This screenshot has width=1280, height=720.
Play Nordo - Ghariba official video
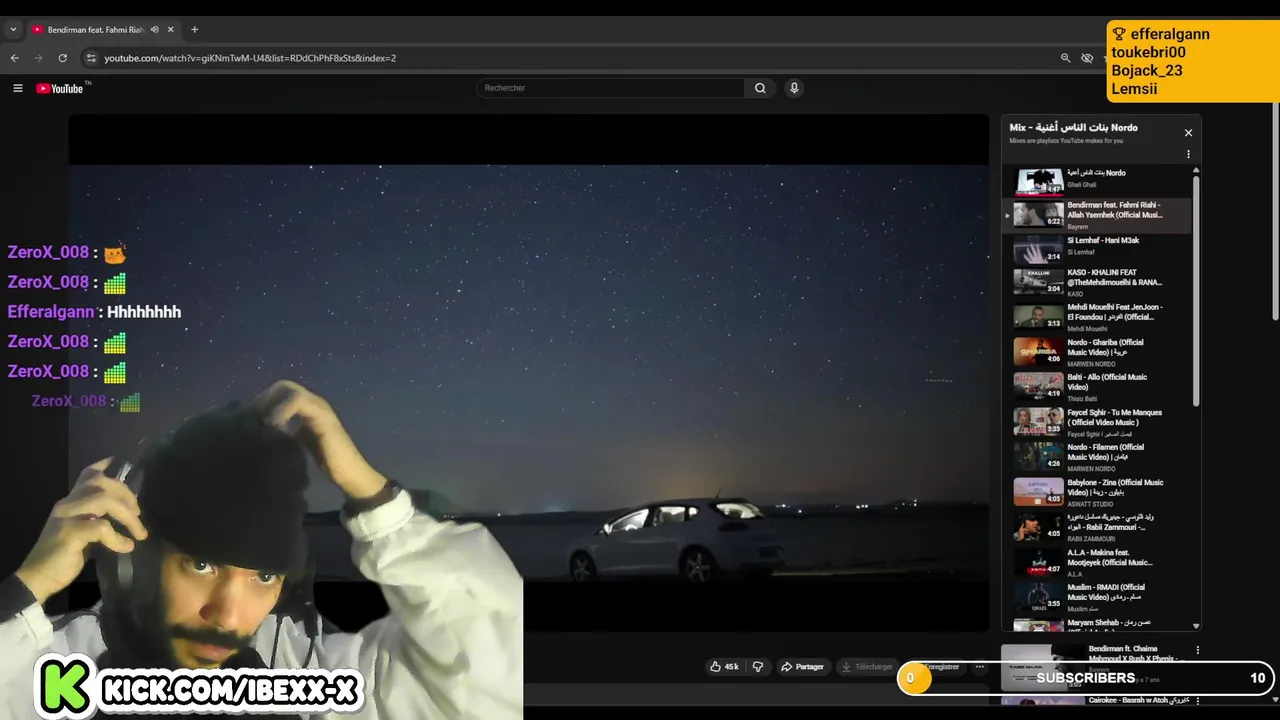[x=1096, y=352]
